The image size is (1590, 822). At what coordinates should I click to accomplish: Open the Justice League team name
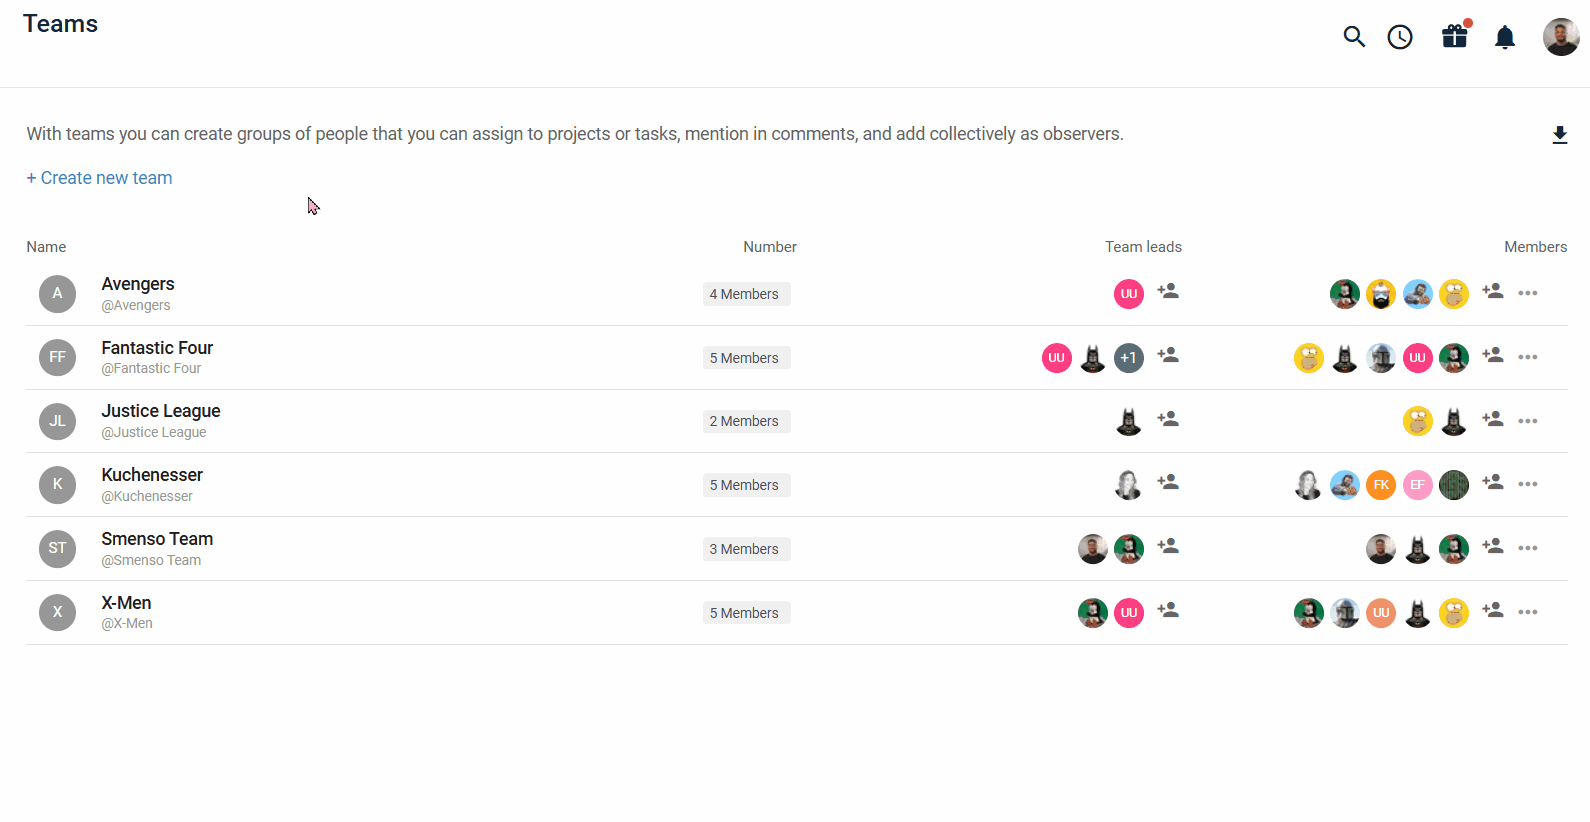[161, 411]
